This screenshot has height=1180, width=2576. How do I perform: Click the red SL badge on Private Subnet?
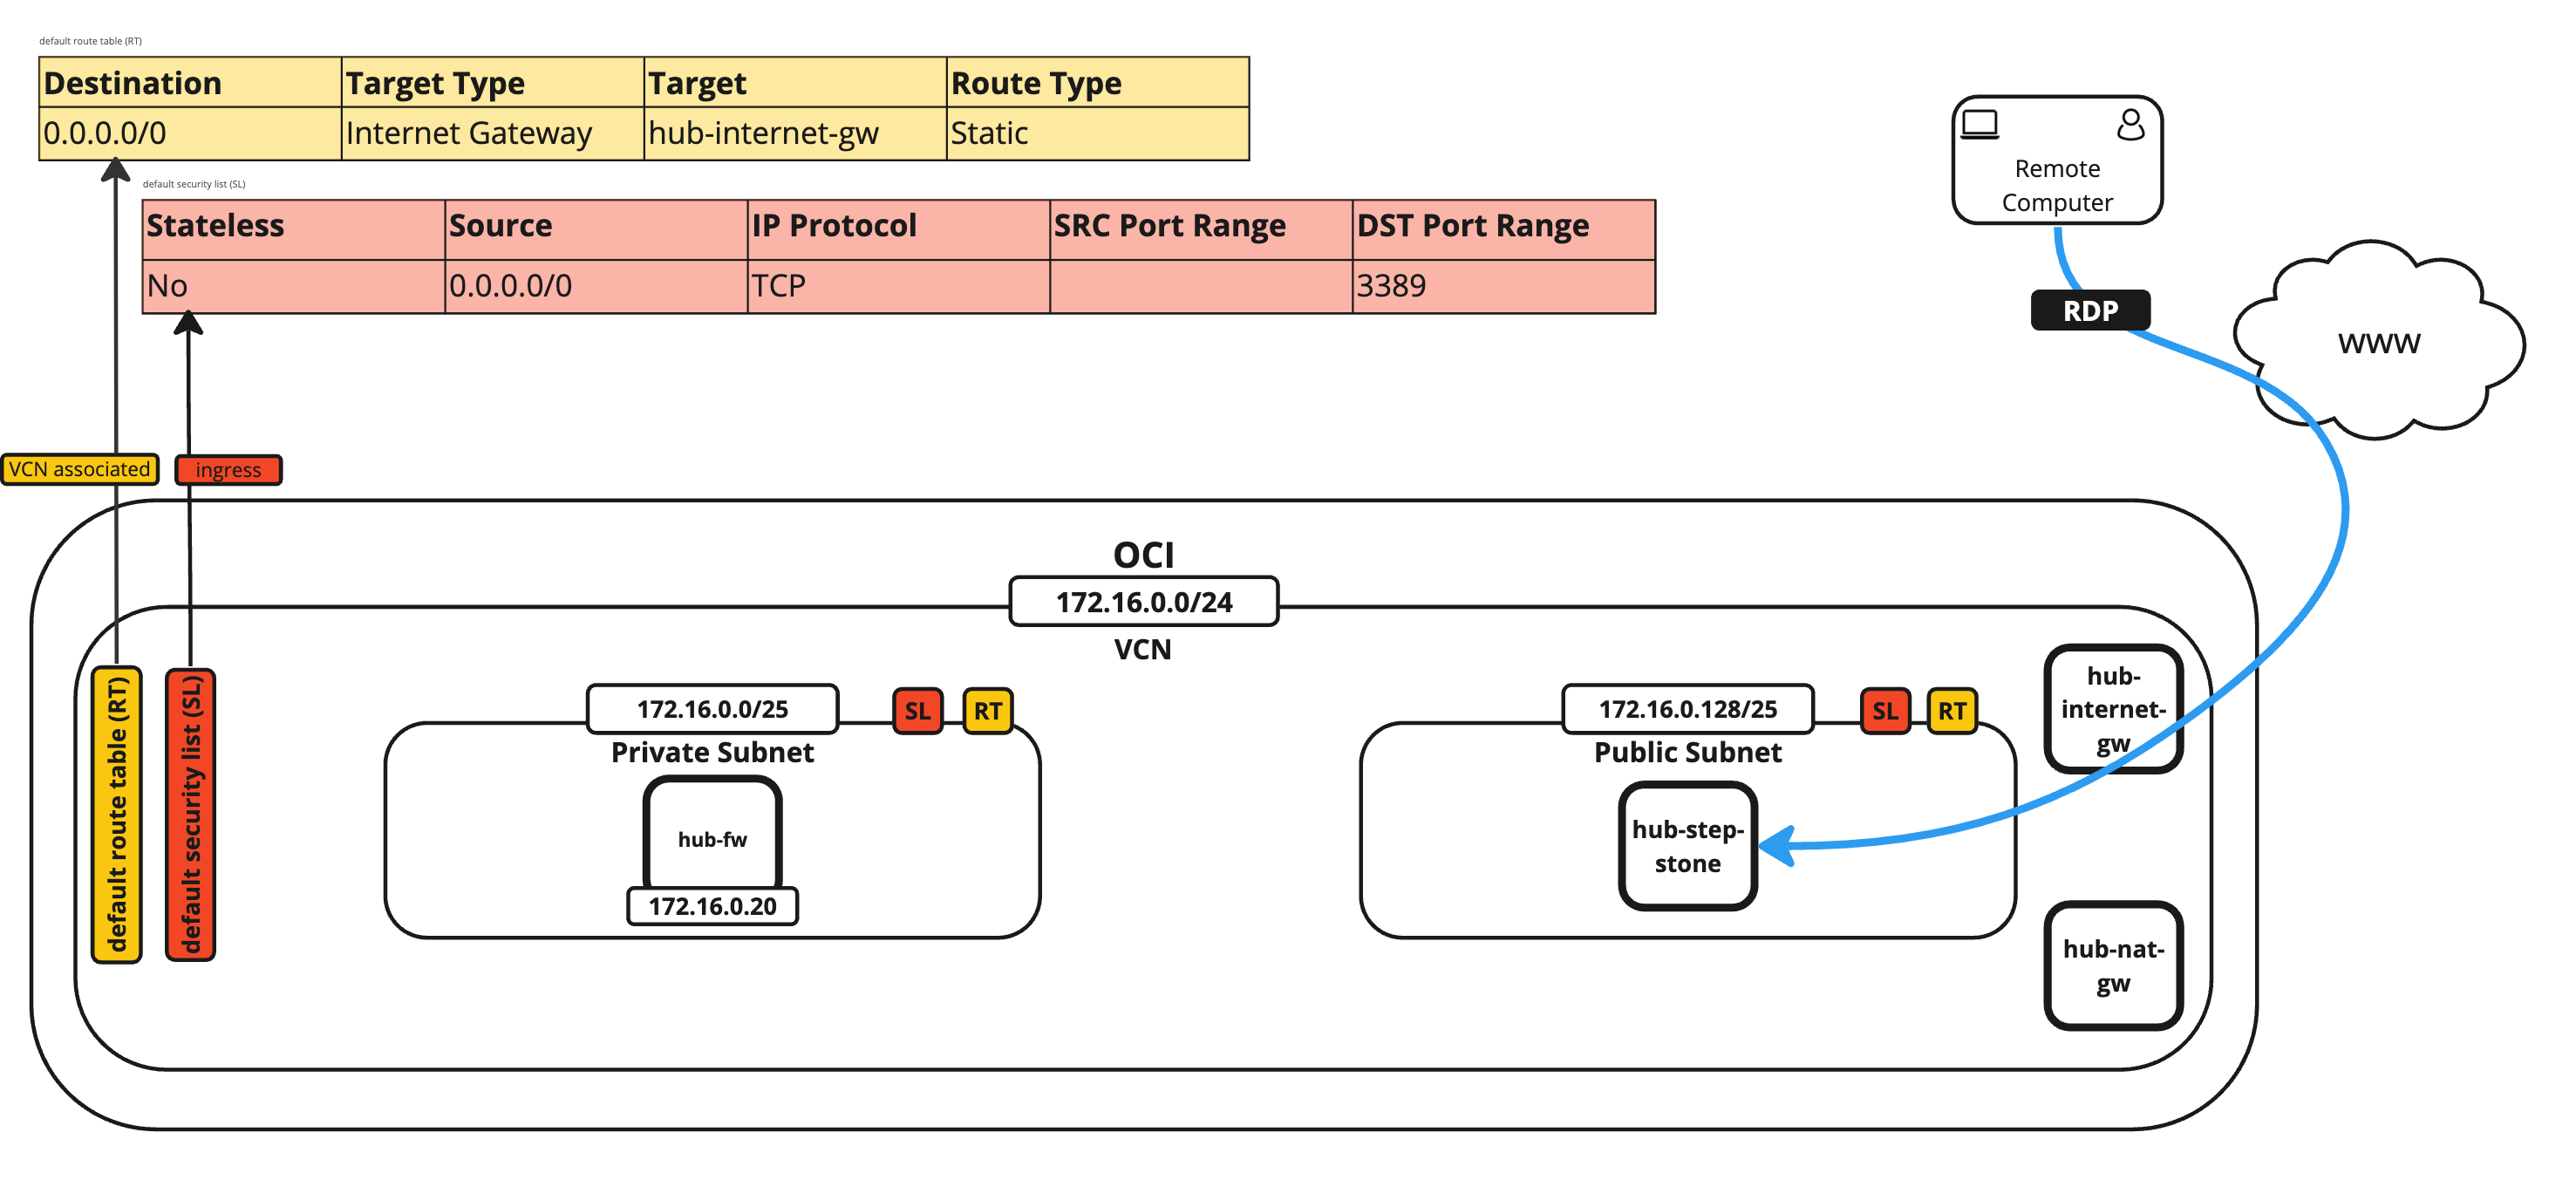(x=917, y=711)
